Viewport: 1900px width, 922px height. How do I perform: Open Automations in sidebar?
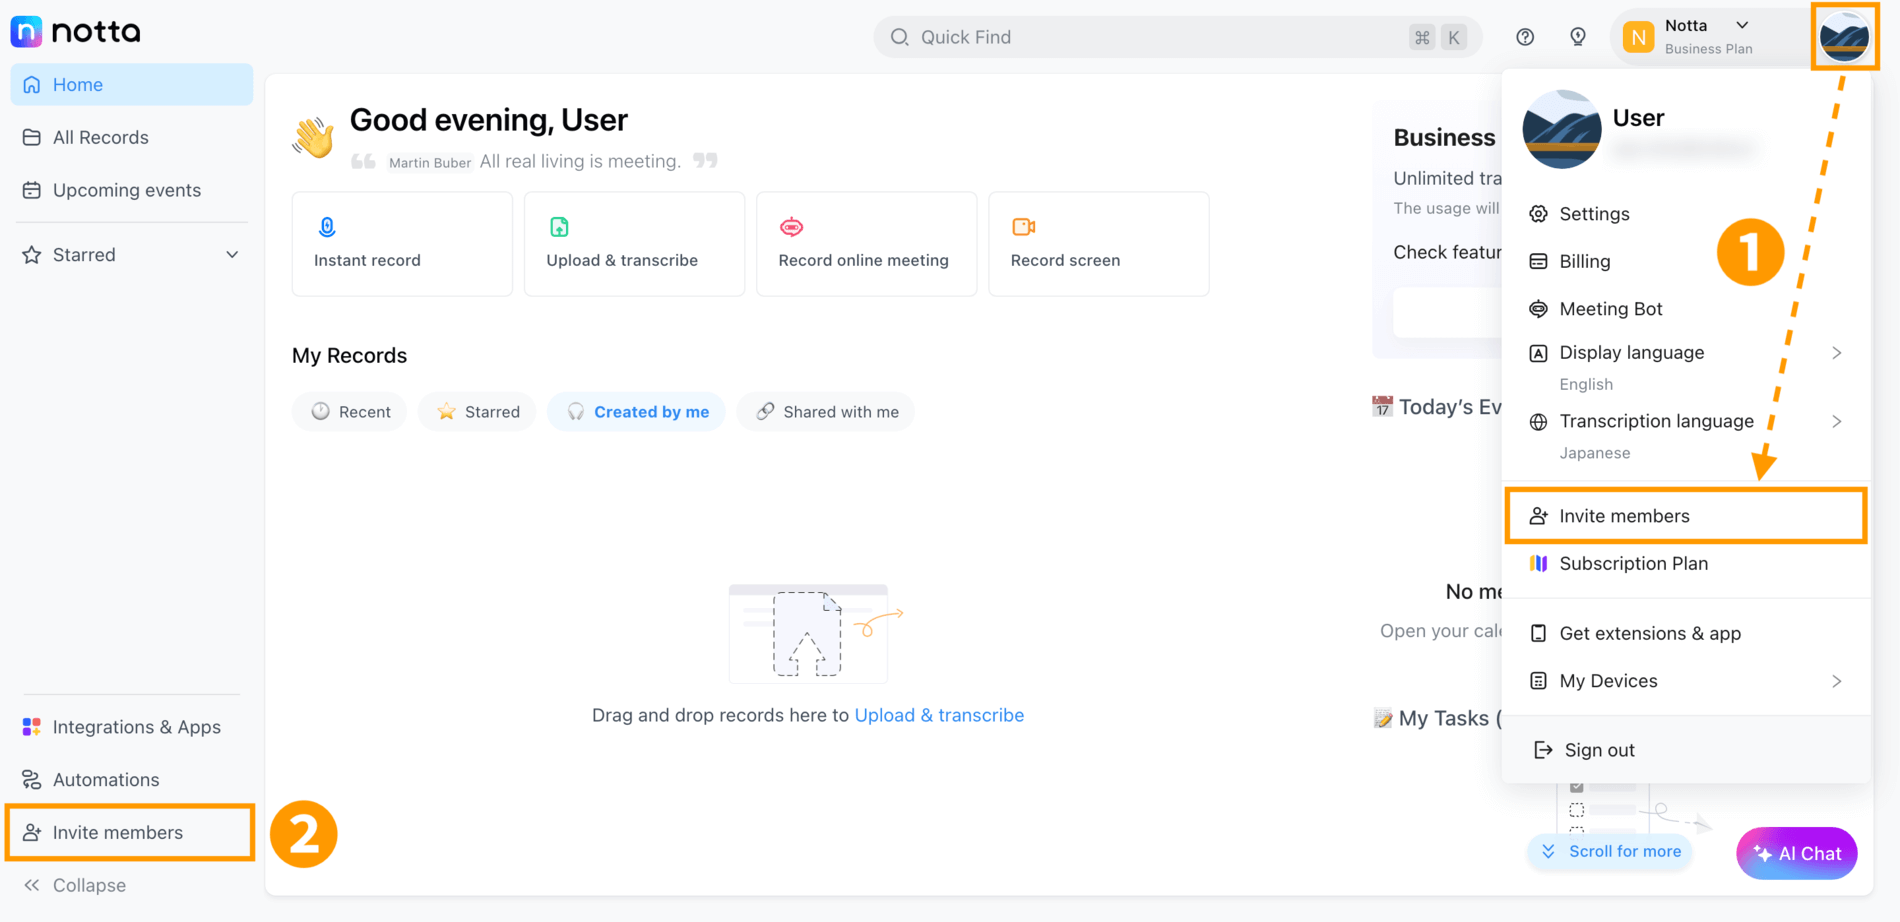131,779
